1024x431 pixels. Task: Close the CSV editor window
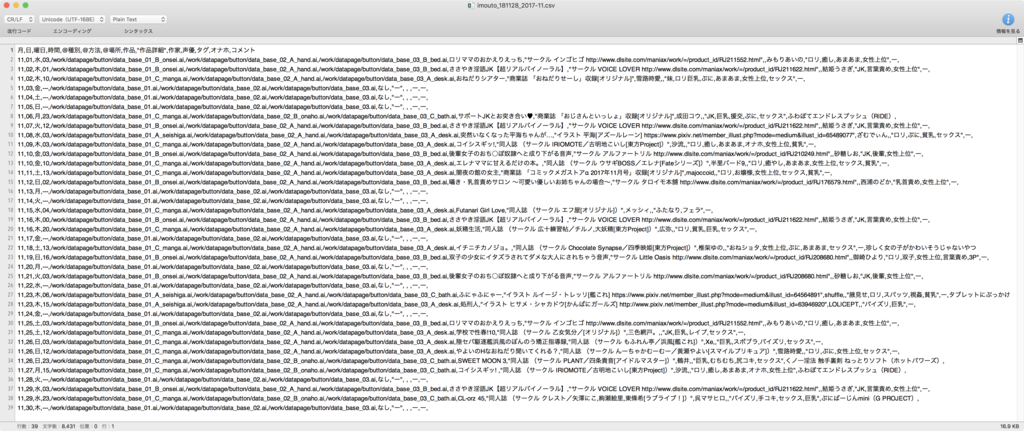point(6,5)
